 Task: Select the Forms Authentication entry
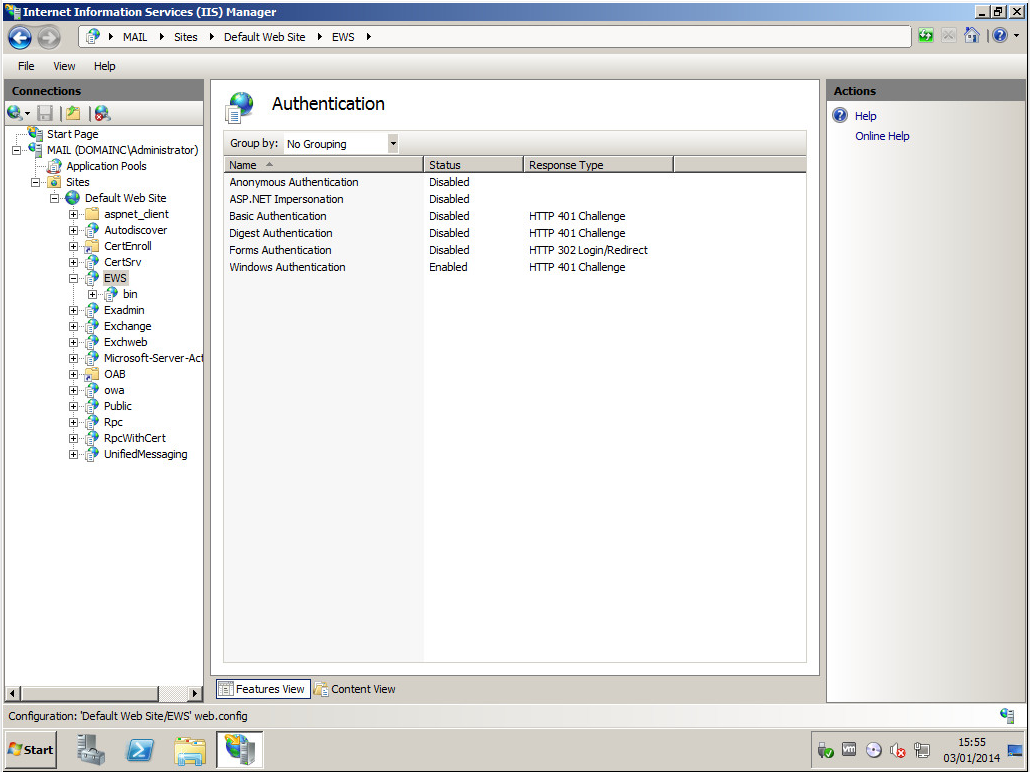(x=514, y=250)
